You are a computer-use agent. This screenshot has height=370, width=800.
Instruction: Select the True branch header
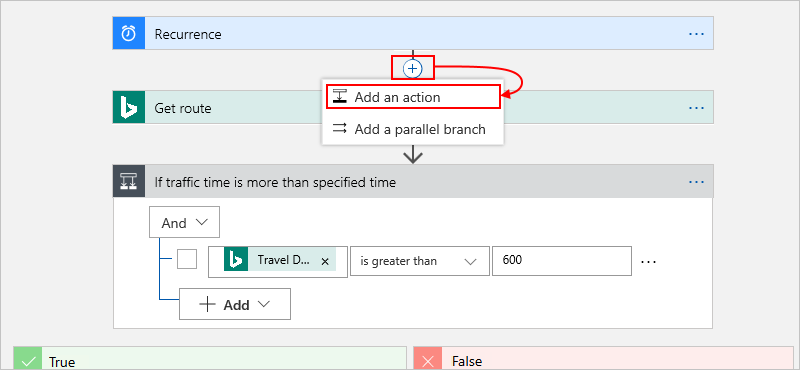pos(210,359)
